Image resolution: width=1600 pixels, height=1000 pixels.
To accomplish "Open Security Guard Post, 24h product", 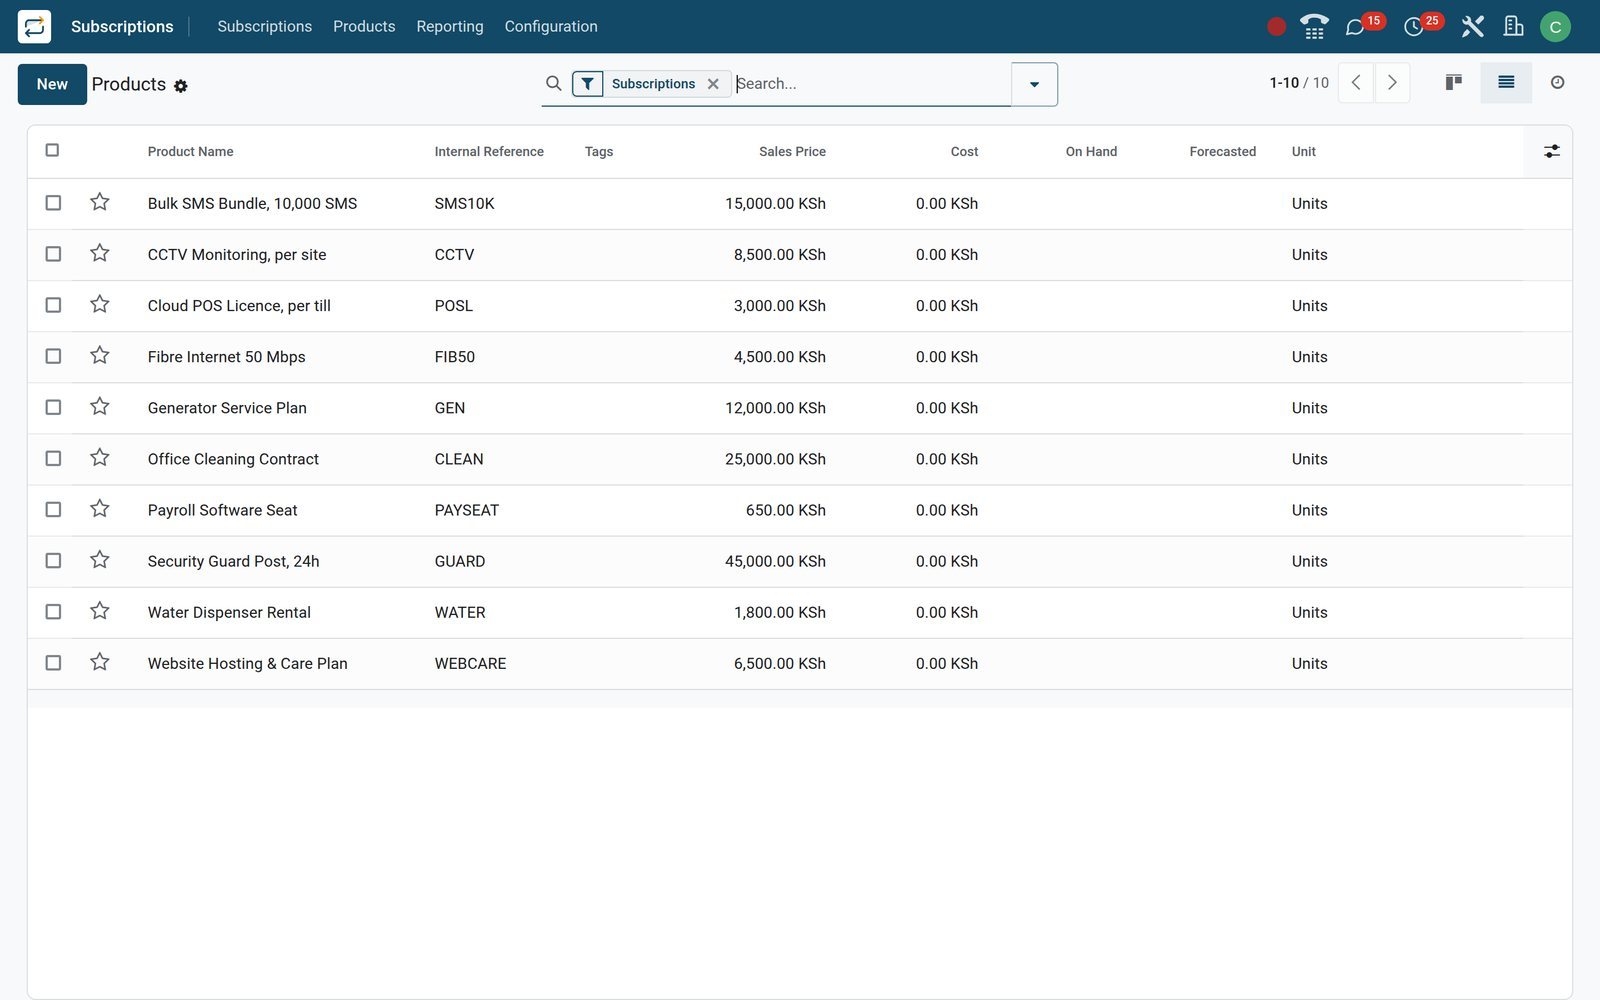I will click(233, 561).
